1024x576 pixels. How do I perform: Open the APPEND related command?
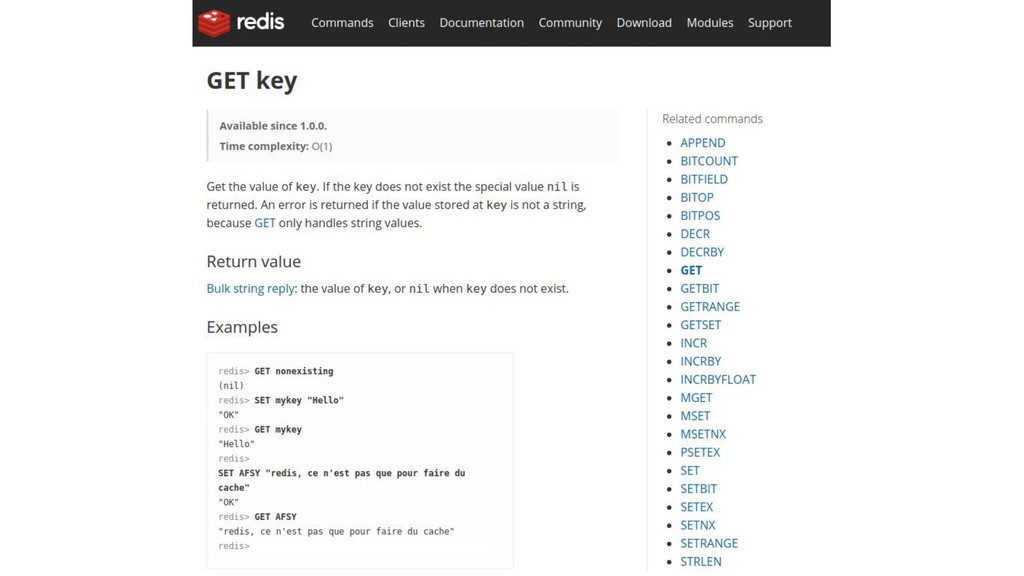click(703, 143)
